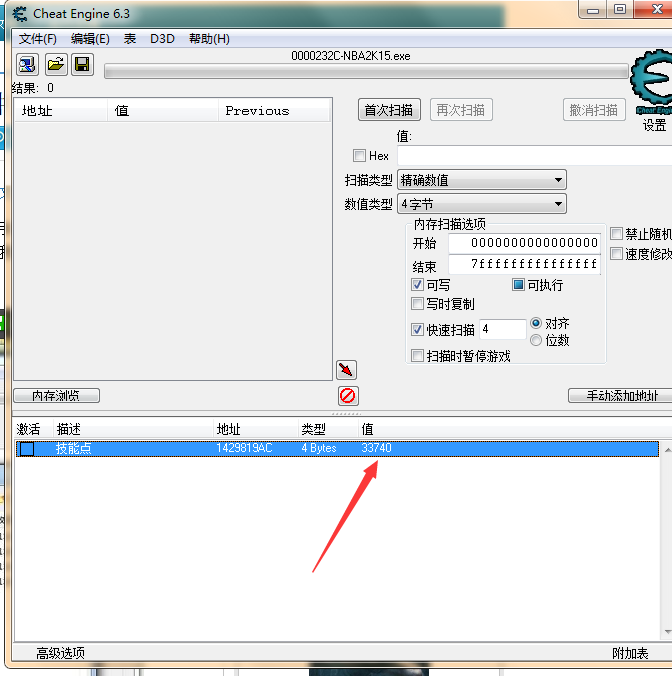Click the 首次扫描 first scan button
The height and width of the screenshot is (676, 672).
pos(389,110)
